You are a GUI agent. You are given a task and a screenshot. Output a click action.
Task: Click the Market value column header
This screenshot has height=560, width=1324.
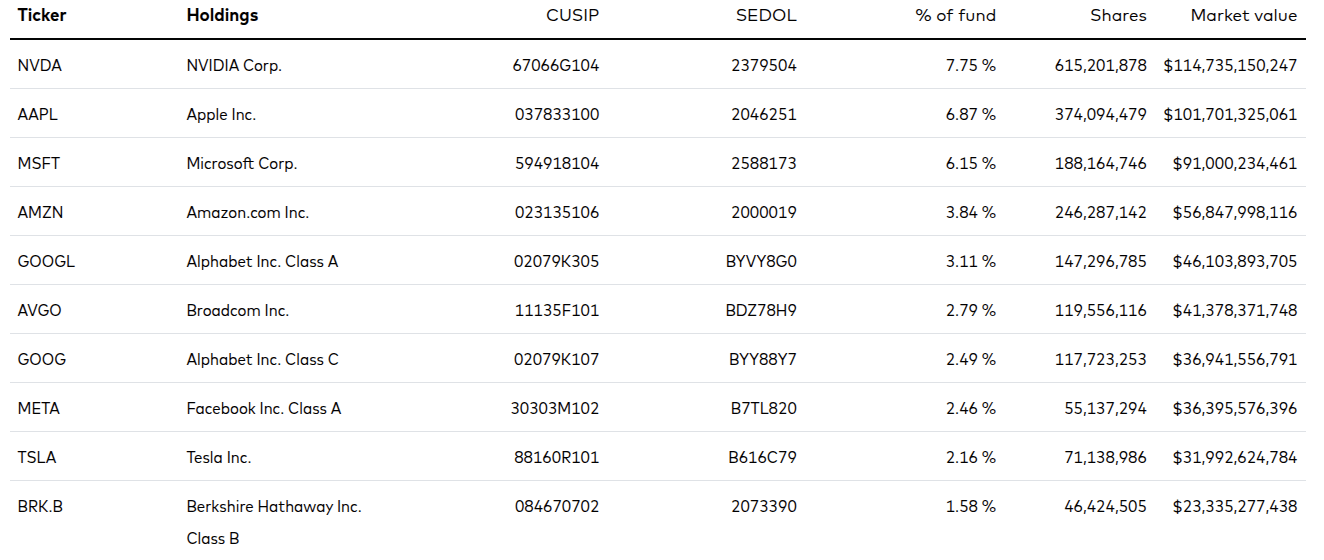1243,16
